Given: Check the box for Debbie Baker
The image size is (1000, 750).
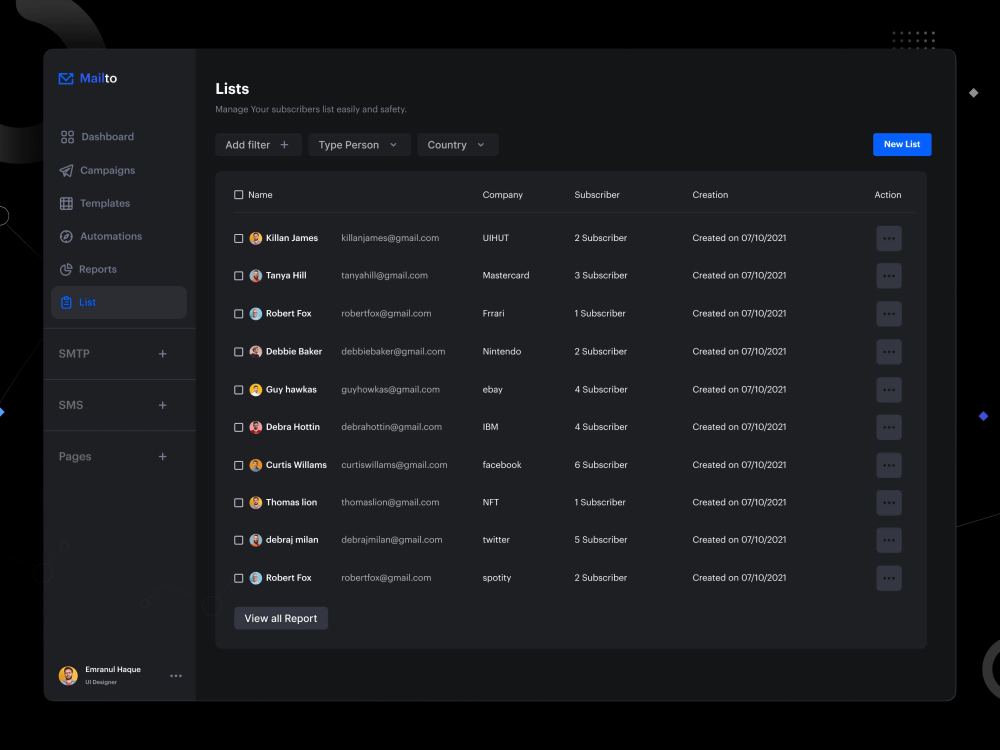Looking at the screenshot, I should [x=239, y=352].
